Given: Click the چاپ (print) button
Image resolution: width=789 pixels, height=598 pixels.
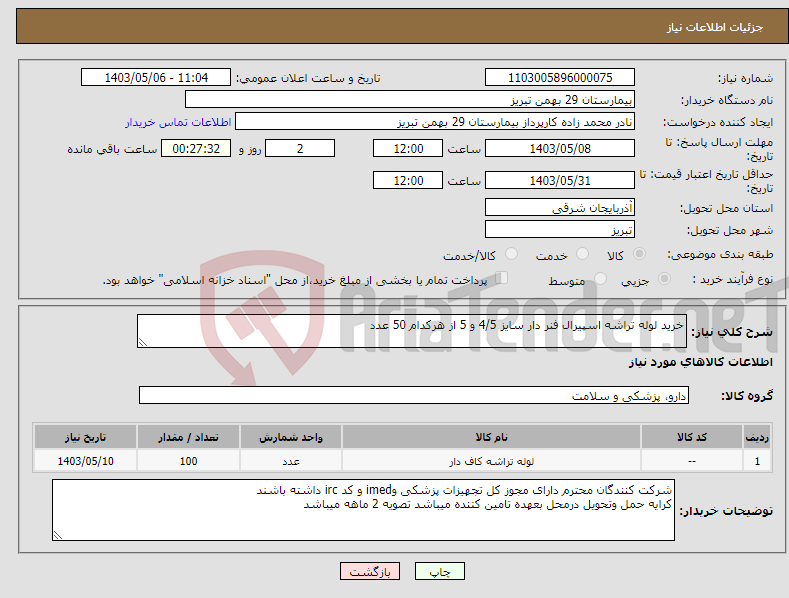Looking at the screenshot, I should (x=439, y=571).
